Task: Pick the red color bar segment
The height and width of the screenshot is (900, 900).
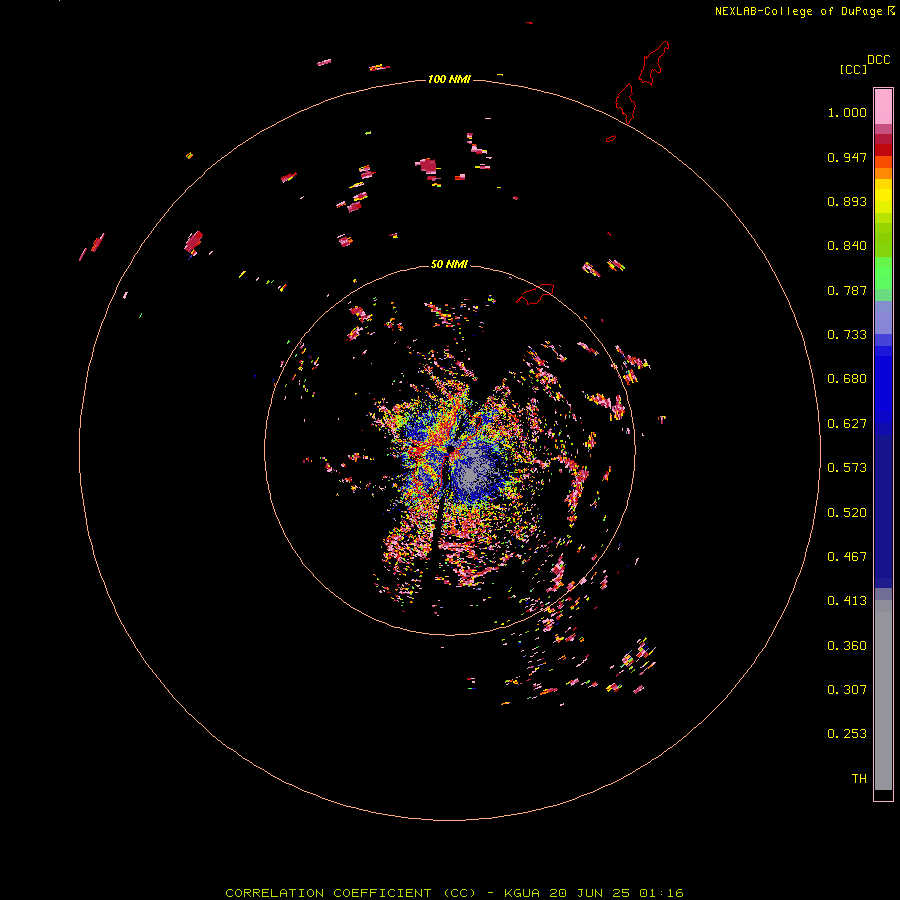Action: (x=883, y=150)
